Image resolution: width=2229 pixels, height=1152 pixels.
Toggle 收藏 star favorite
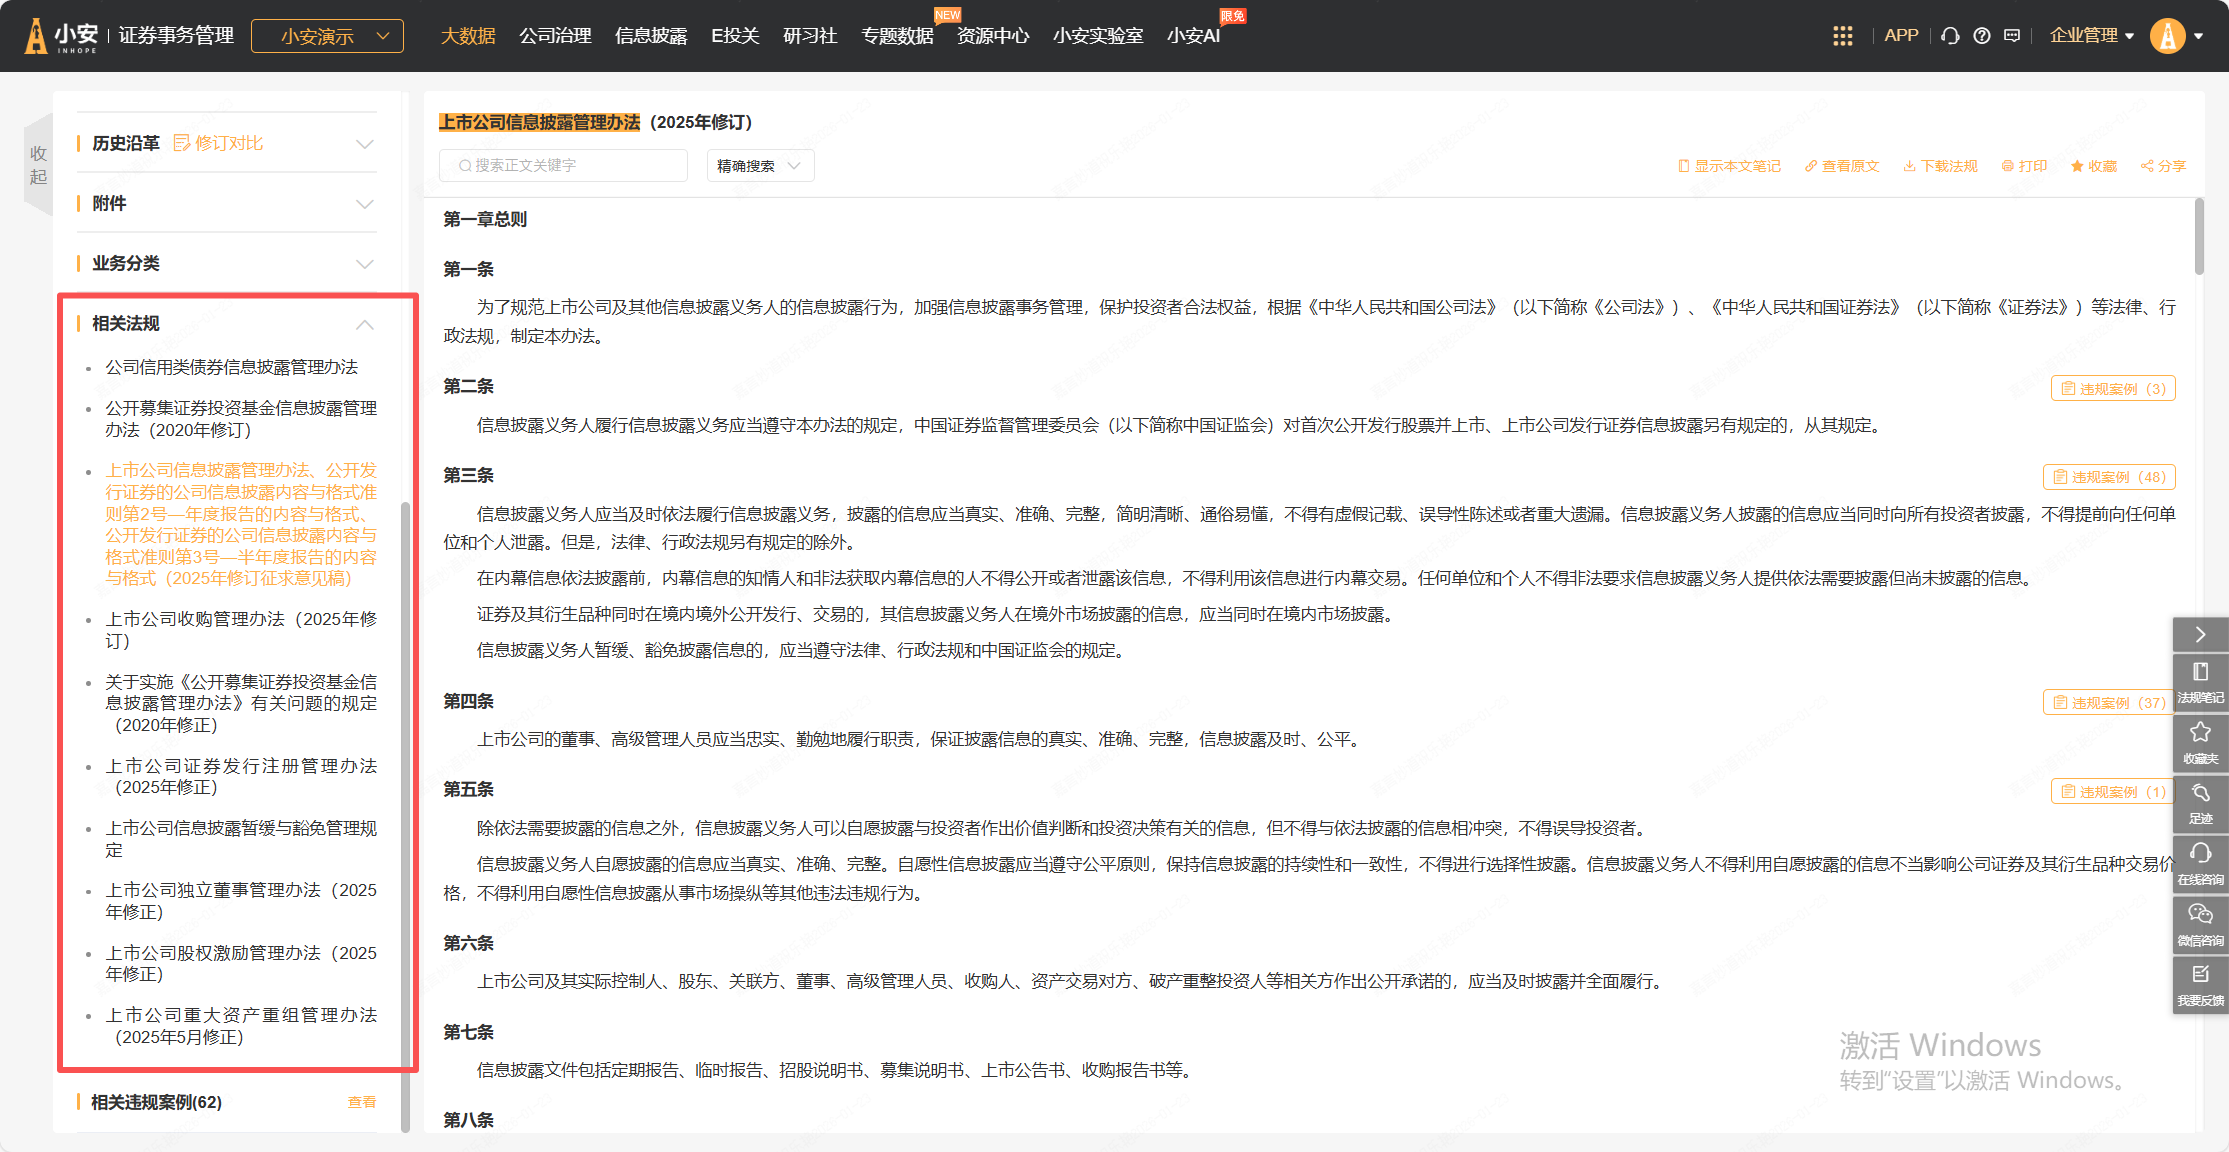(2094, 166)
